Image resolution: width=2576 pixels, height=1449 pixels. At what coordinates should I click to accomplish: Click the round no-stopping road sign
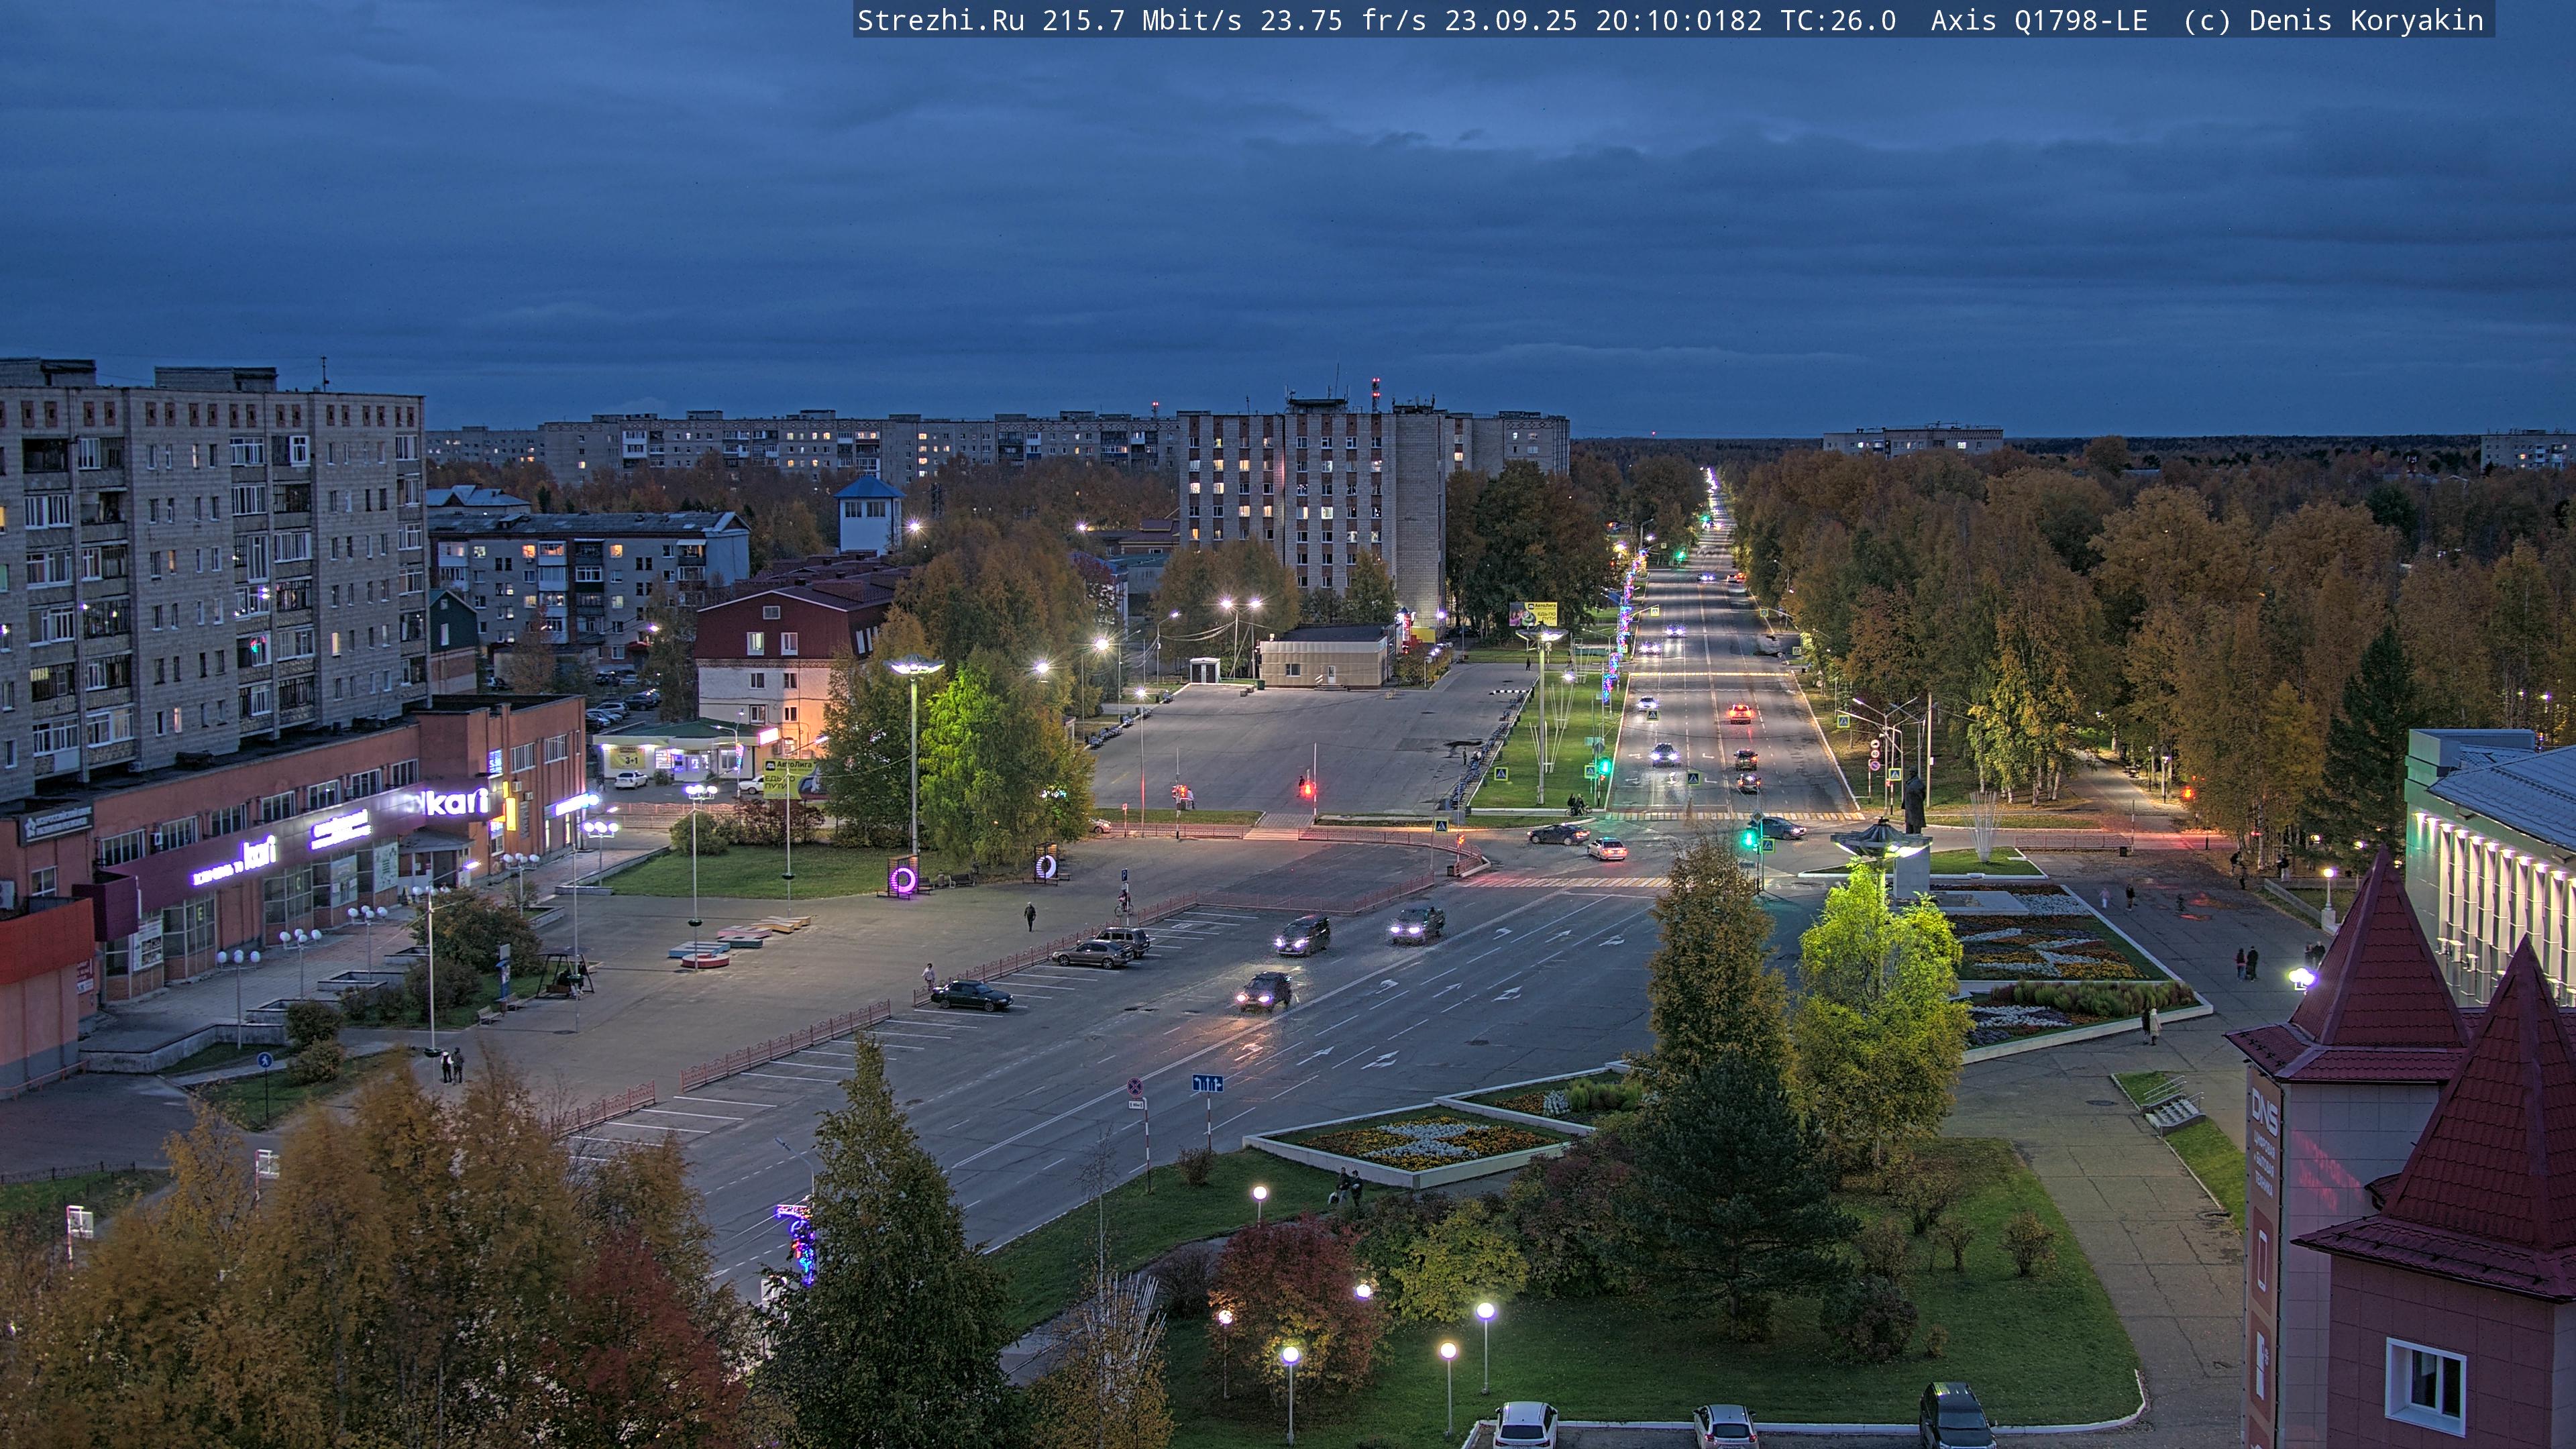pos(1135,1086)
